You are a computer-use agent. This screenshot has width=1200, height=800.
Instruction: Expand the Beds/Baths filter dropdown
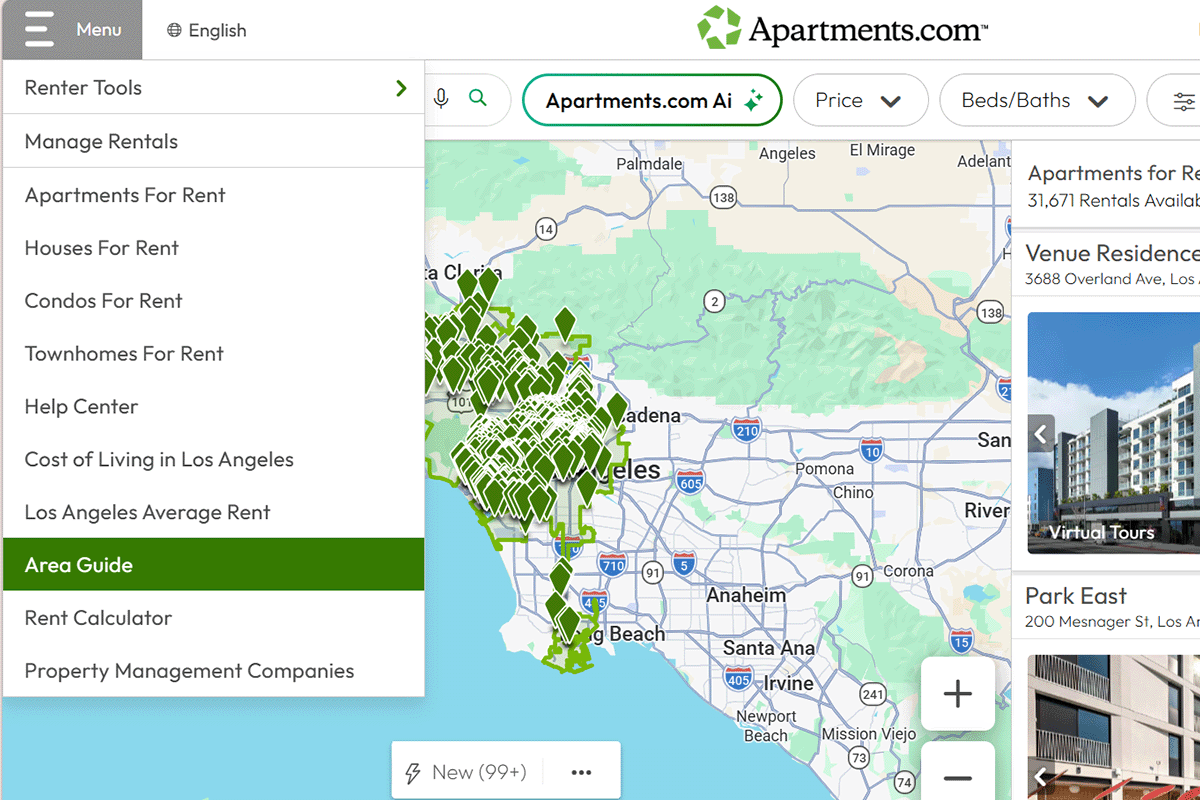pyautogui.click(x=1037, y=100)
